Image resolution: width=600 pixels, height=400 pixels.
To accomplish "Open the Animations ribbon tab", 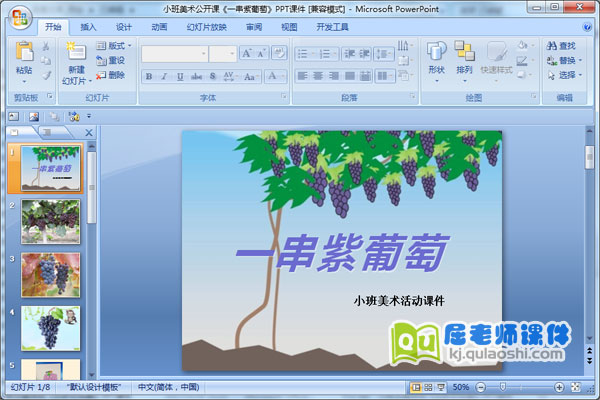I will tap(159, 27).
